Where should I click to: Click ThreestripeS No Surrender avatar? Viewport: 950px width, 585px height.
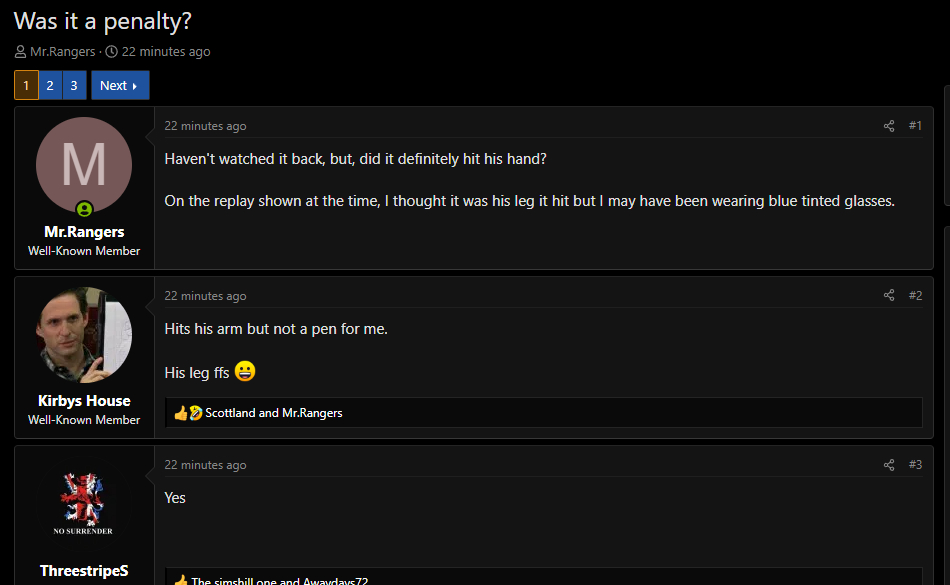[84, 504]
